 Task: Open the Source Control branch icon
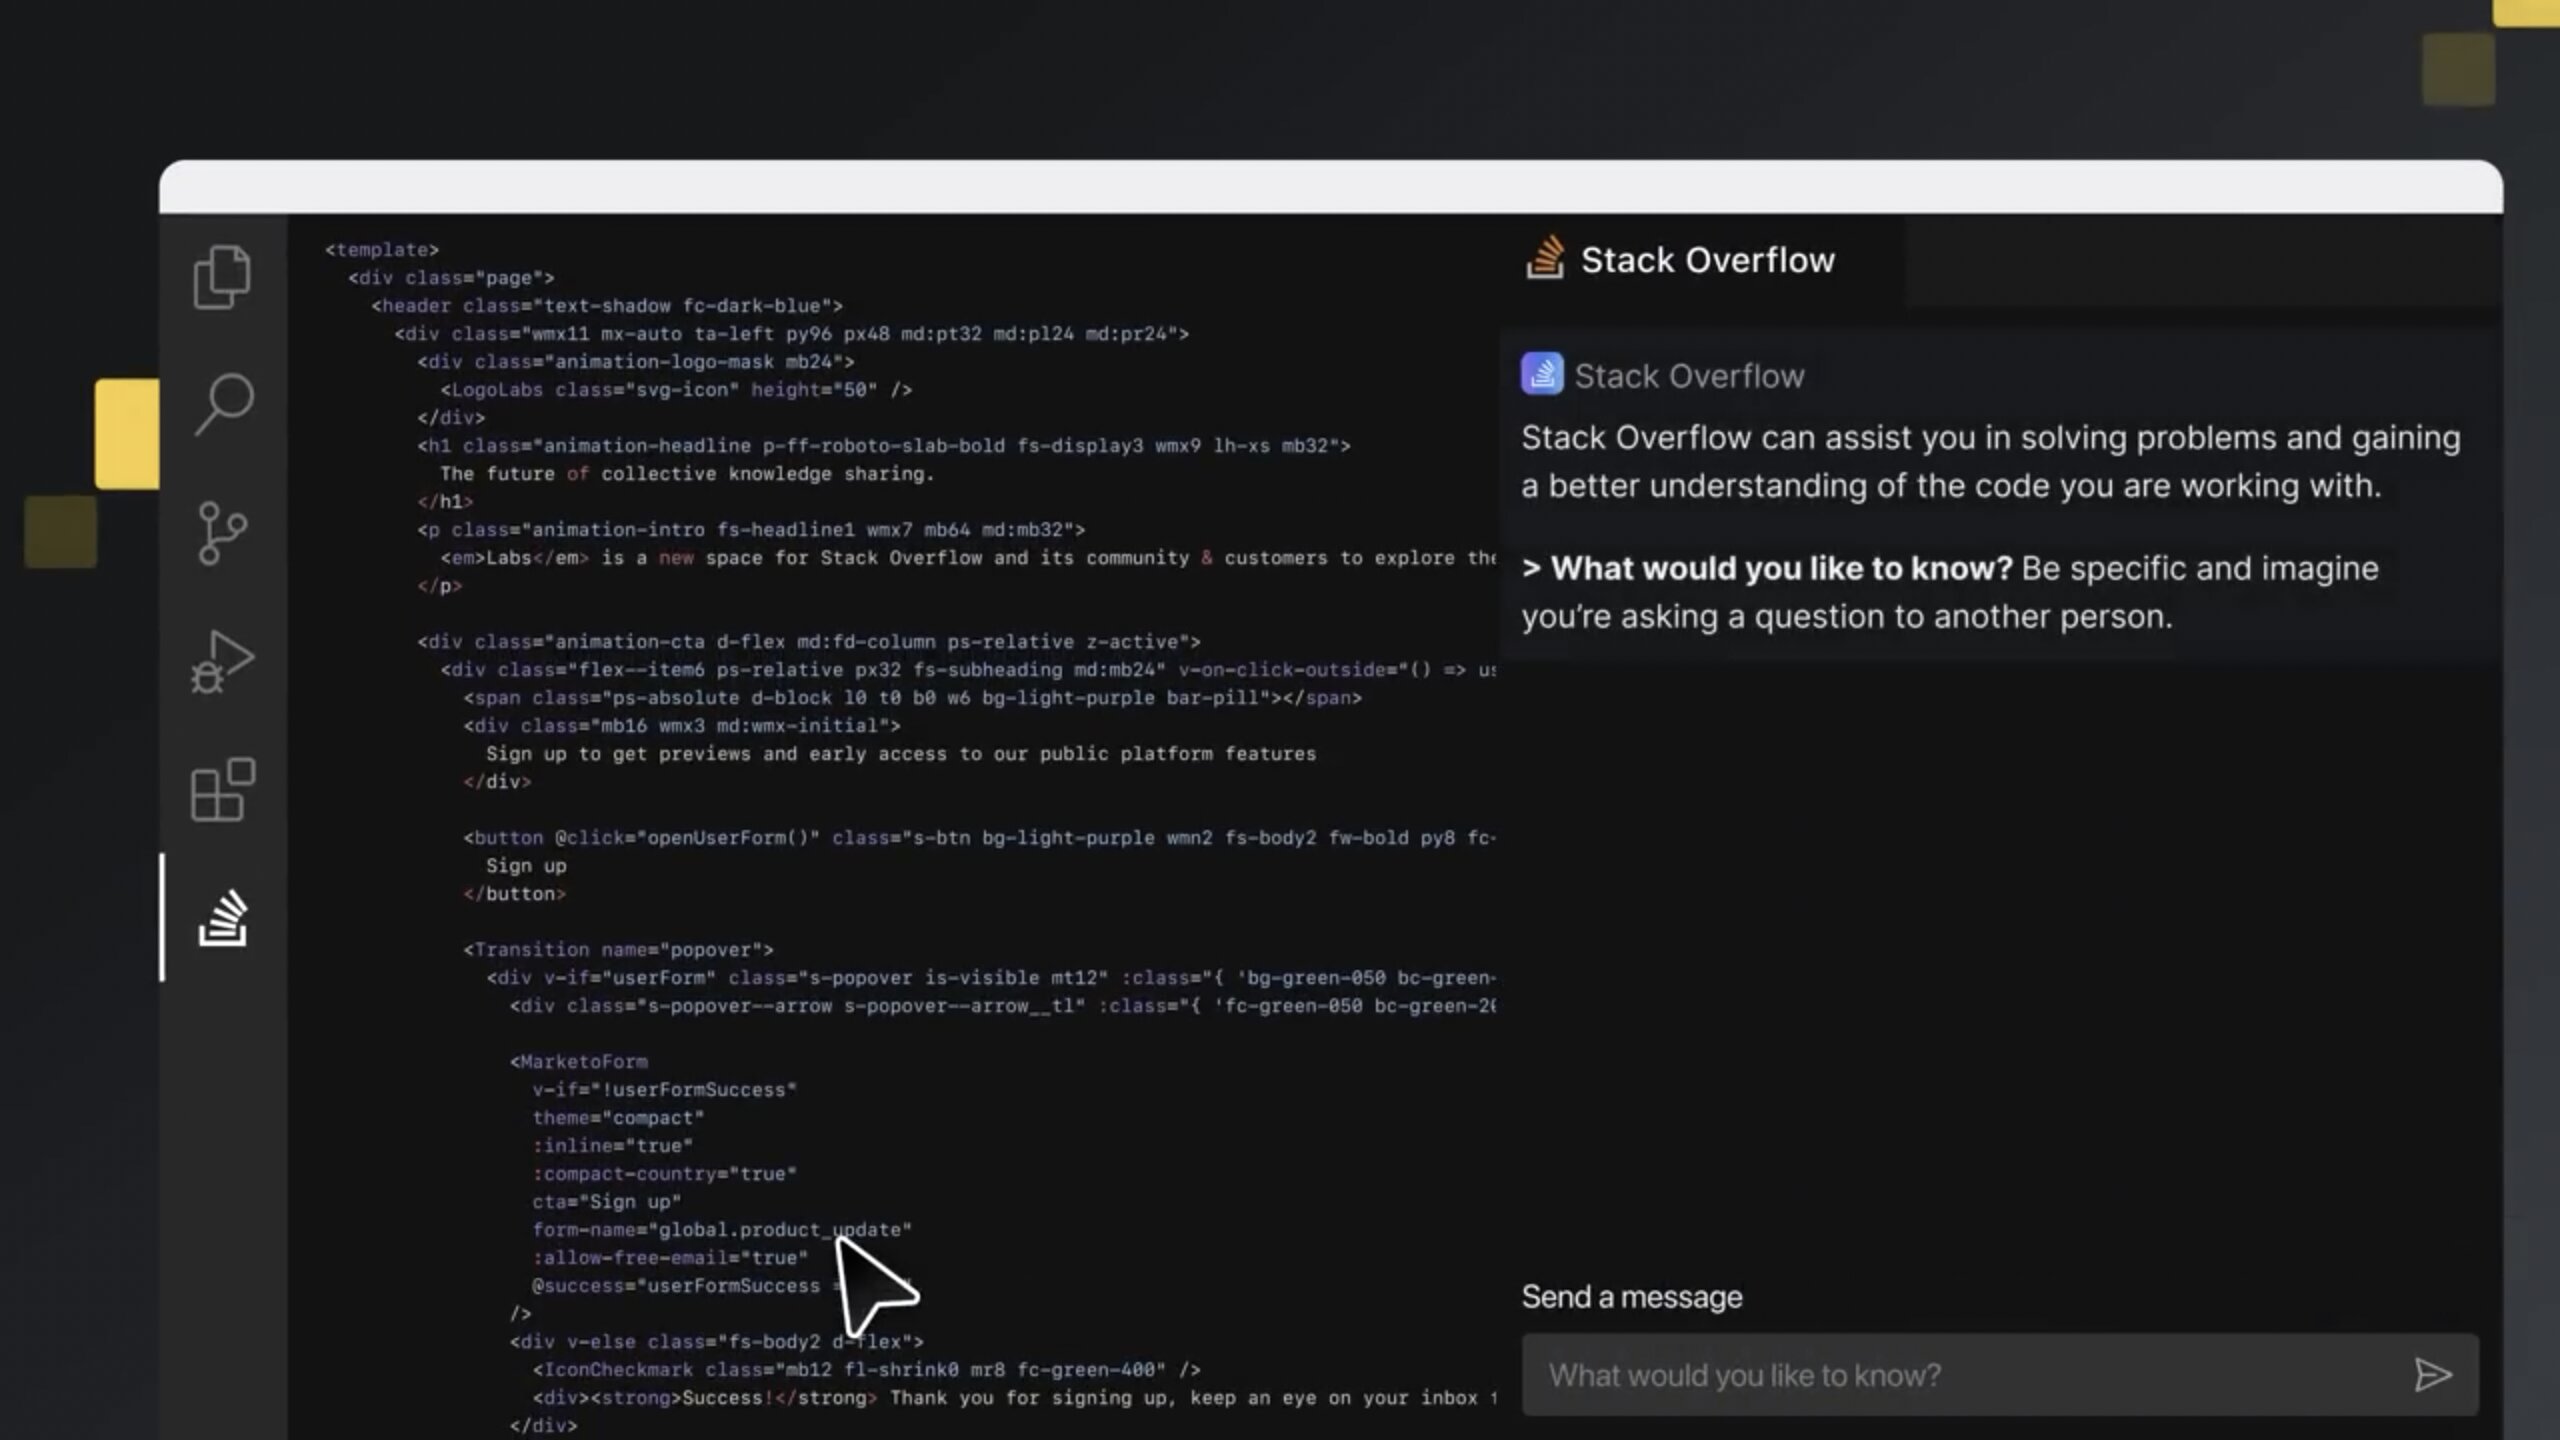click(x=222, y=533)
